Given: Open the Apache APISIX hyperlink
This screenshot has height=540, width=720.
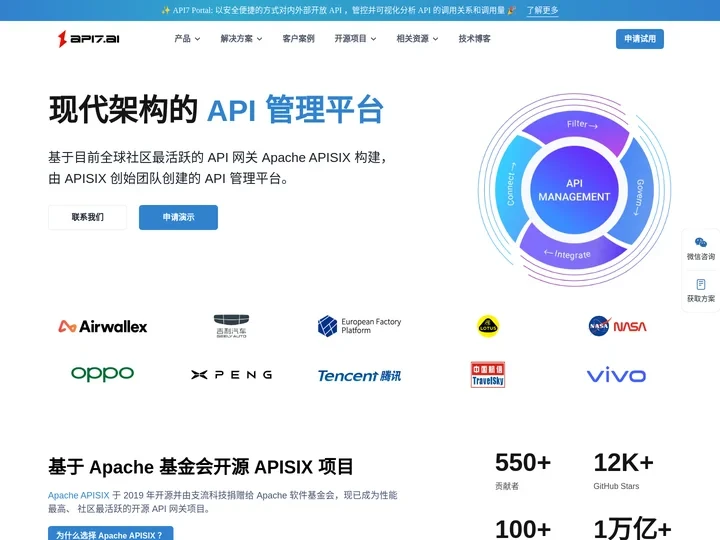Looking at the screenshot, I should 79,495.
